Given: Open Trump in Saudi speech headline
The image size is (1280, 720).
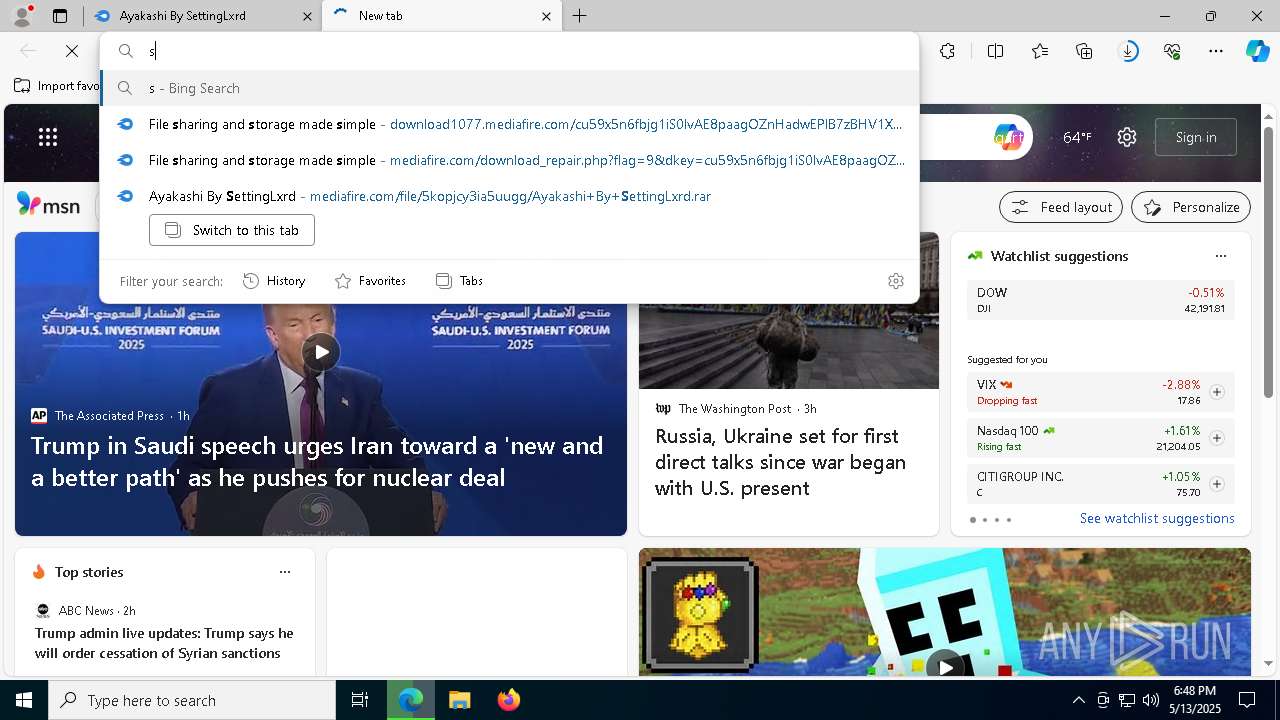Looking at the screenshot, I should tap(317, 461).
